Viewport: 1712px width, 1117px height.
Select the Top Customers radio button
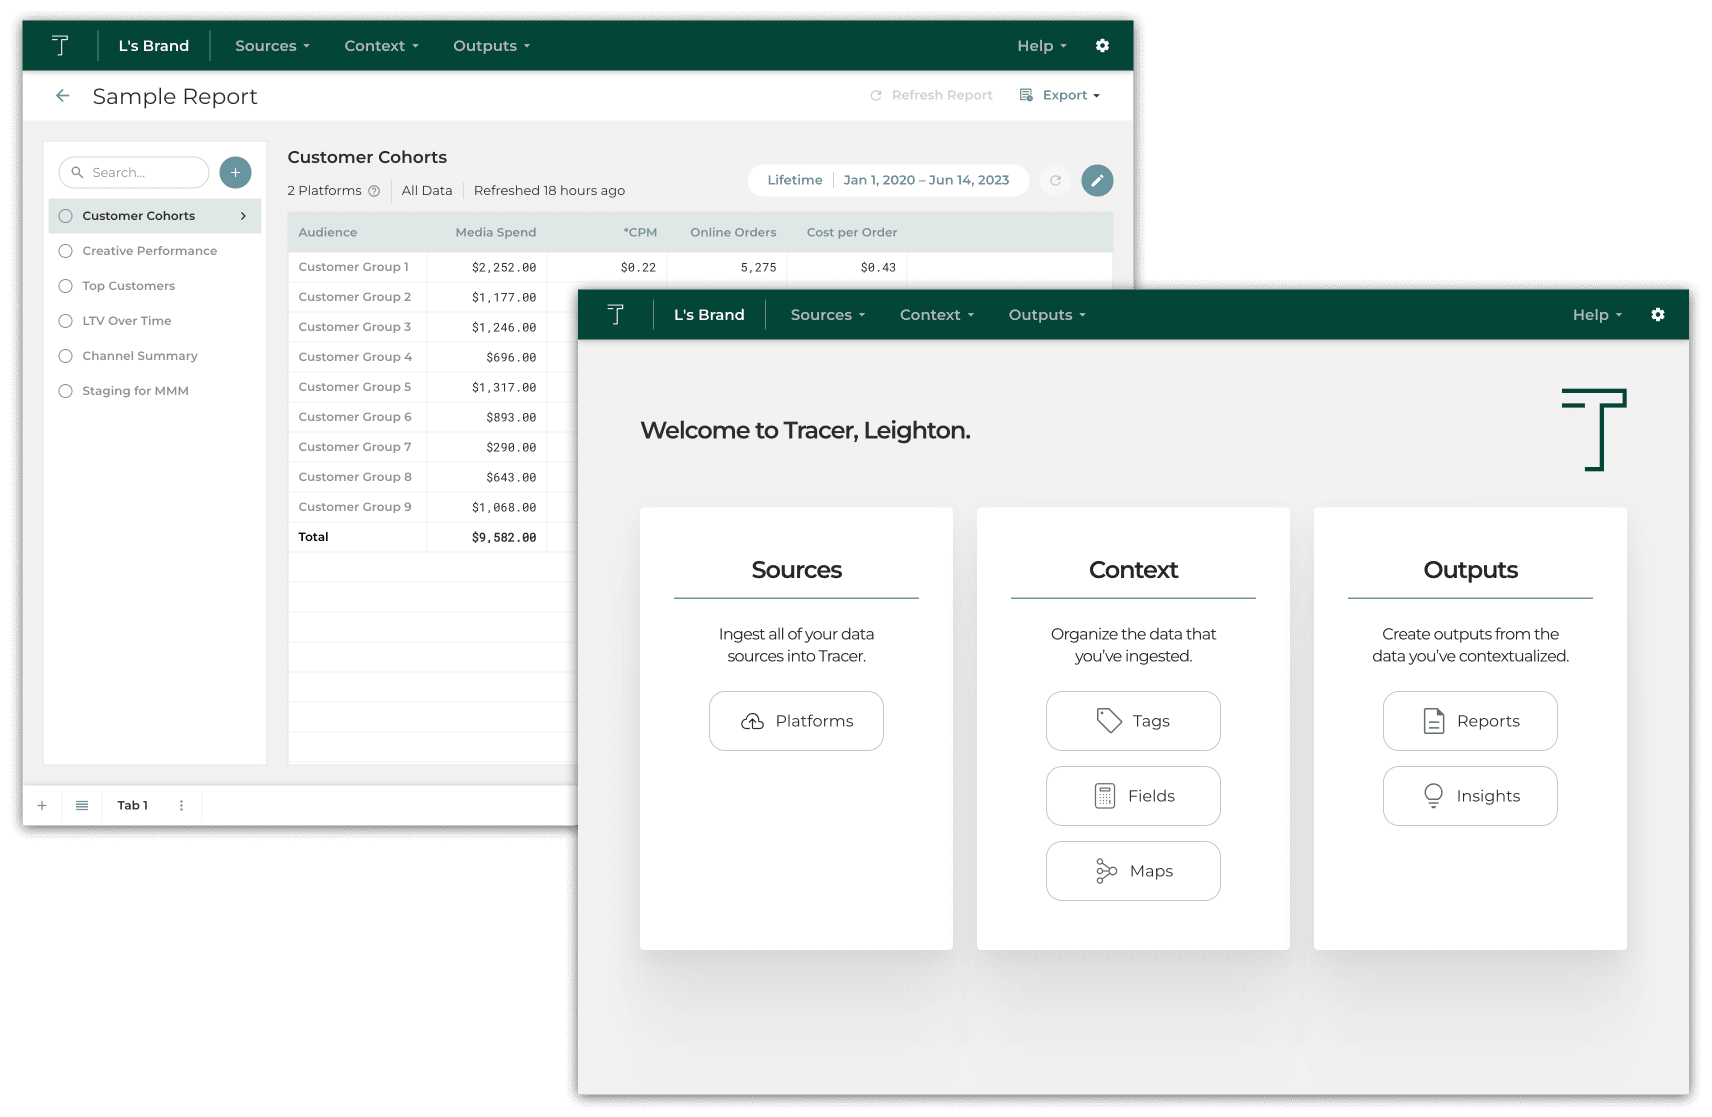tap(66, 286)
